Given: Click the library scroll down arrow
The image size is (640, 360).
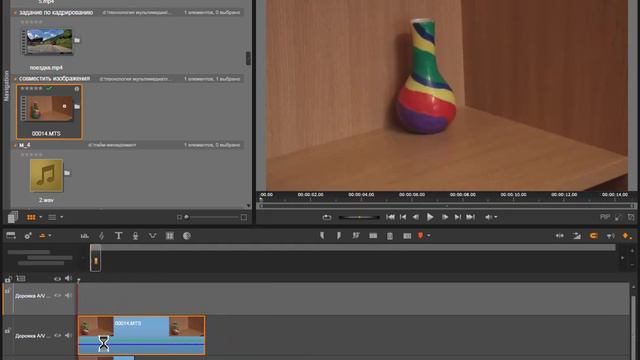Looking at the screenshot, I should point(249,206).
